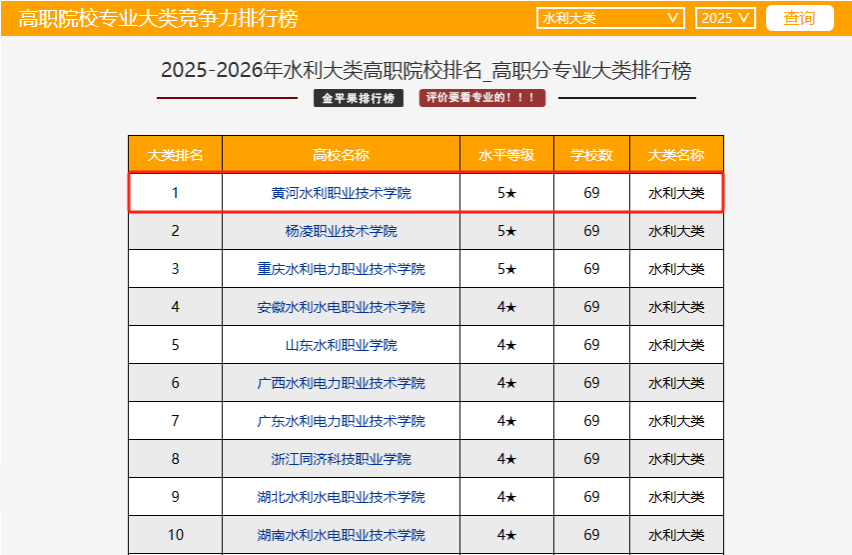Click the 金平果排行榜 badge
The image size is (852, 555).
[x=358, y=98]
